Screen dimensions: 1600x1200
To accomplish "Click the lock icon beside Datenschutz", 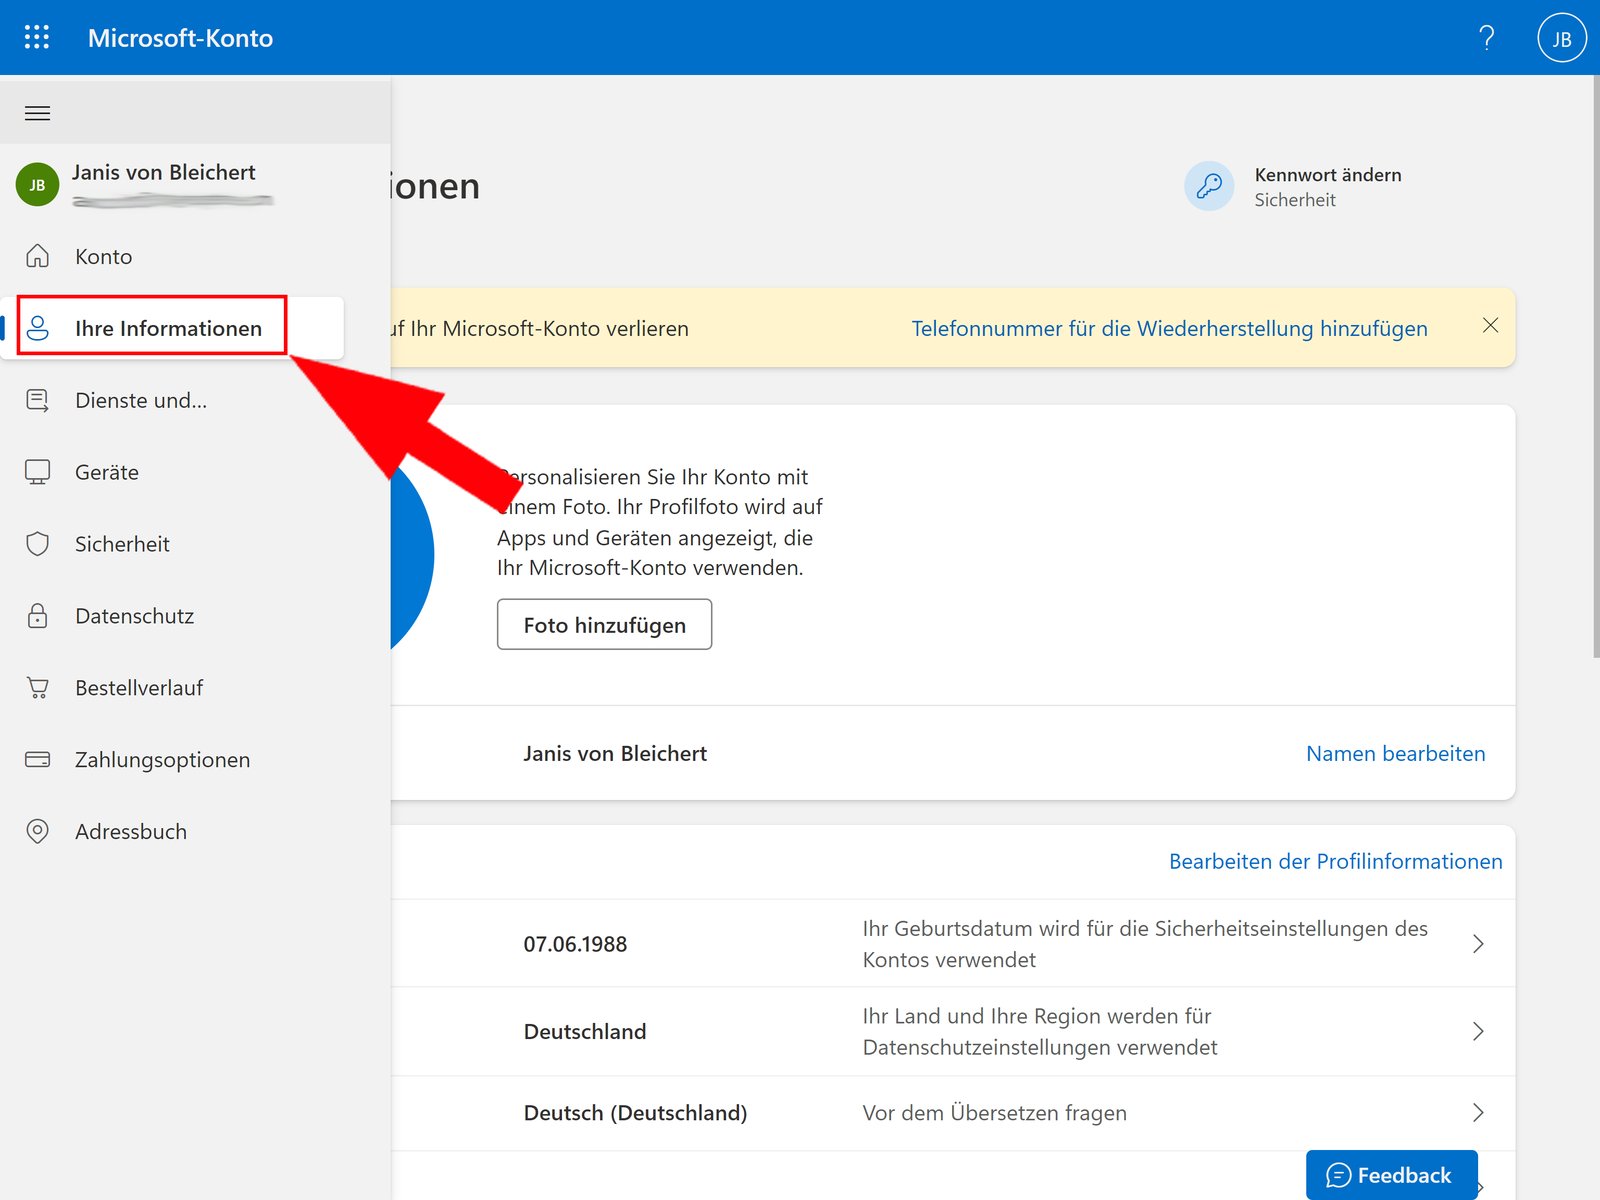I will (37, 616).
